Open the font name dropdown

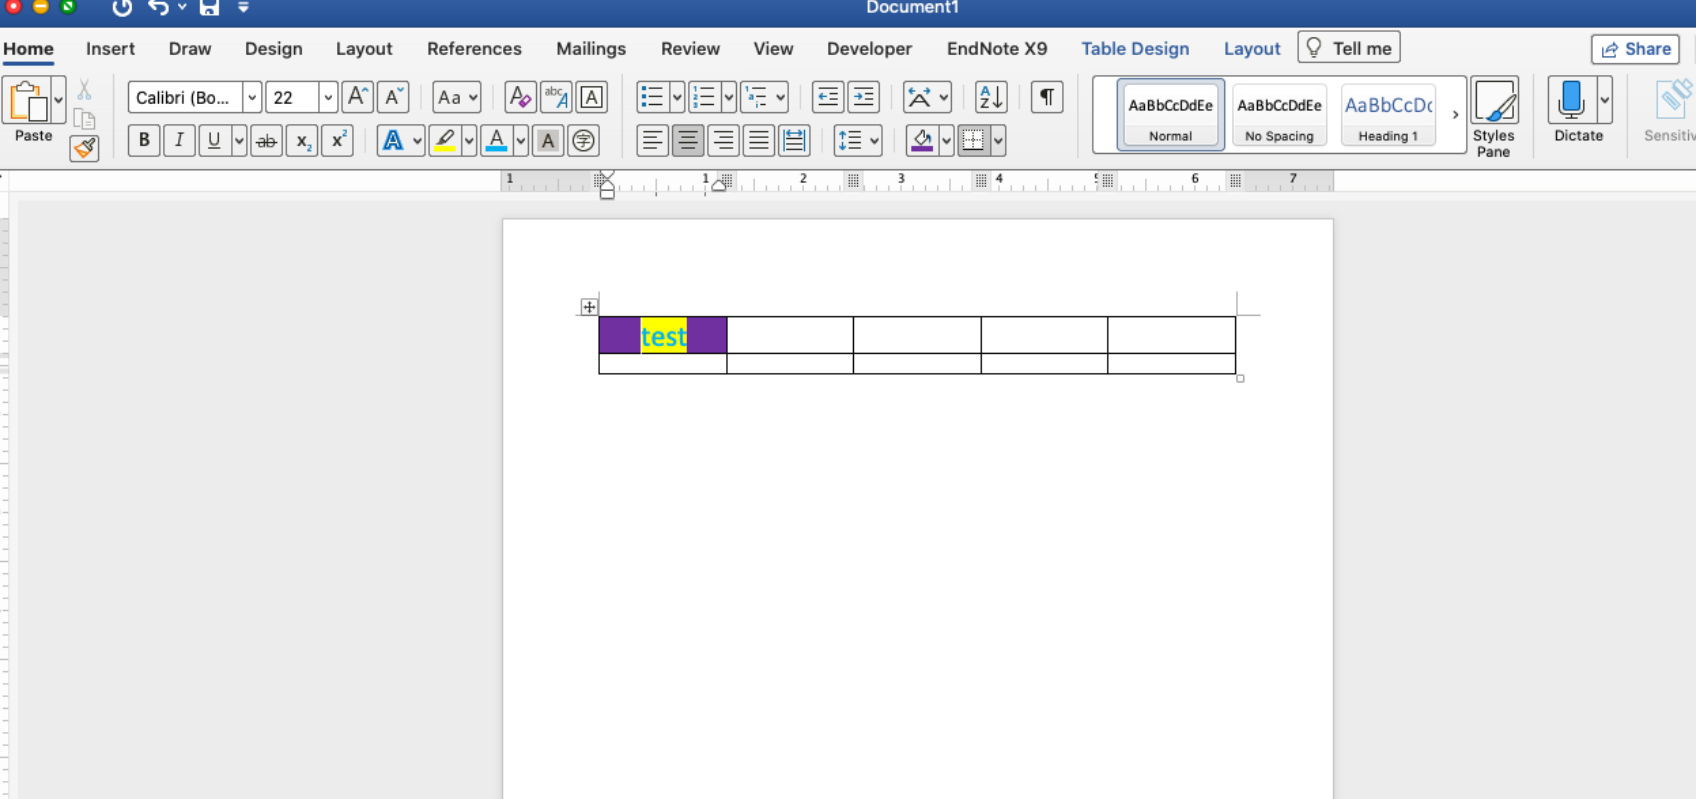[x=252, y=97]
